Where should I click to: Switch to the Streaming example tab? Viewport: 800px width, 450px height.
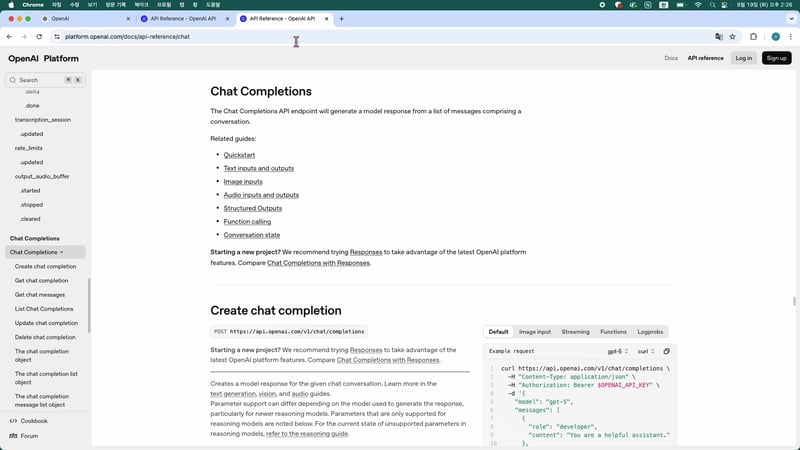point(575,332)
